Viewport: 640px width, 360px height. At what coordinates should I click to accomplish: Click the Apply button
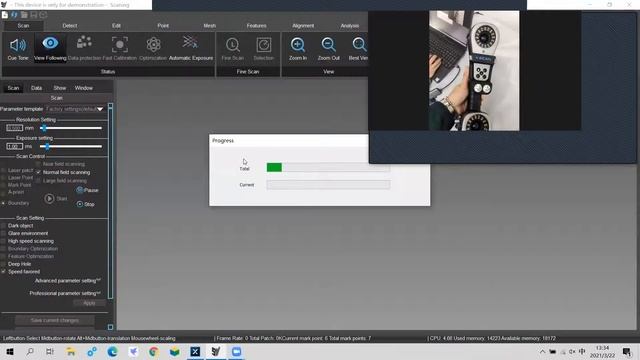click(x=89, y=303)
